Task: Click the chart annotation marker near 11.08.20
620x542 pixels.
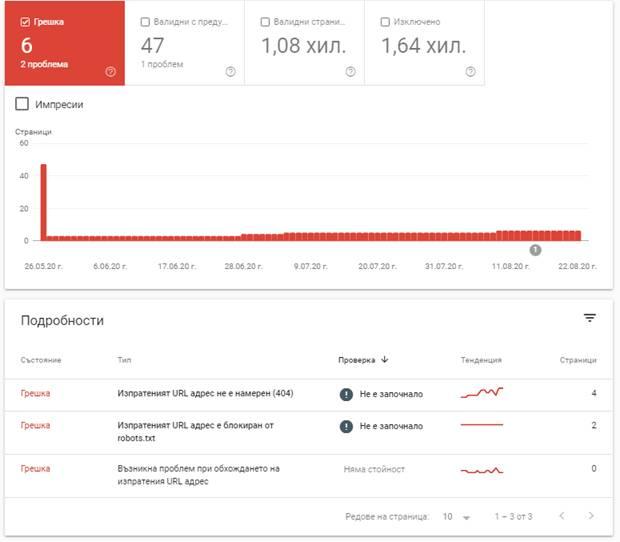Action: click(x=535, y=250)
